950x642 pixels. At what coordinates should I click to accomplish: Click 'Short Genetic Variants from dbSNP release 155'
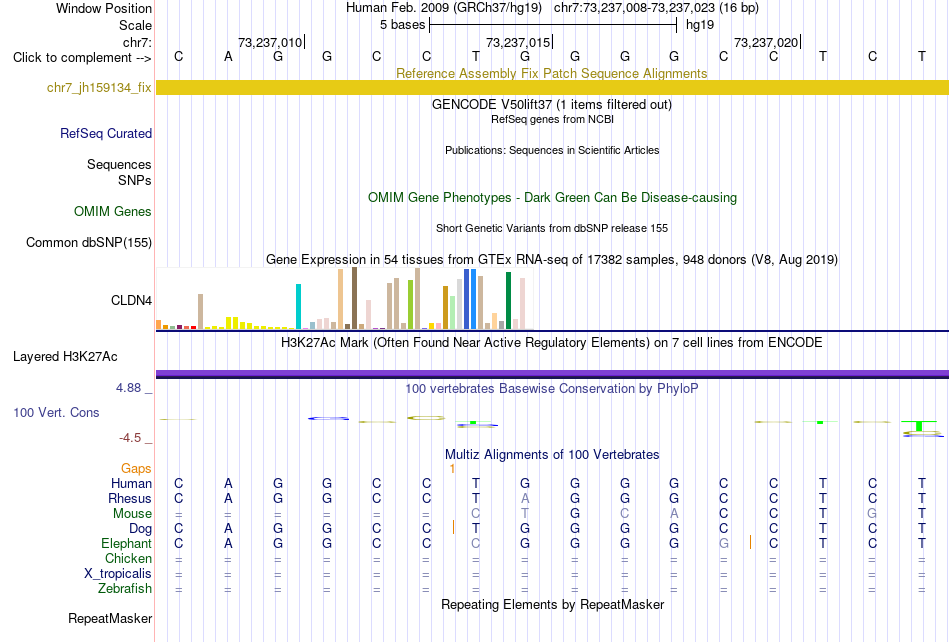(x=552, y=228)
